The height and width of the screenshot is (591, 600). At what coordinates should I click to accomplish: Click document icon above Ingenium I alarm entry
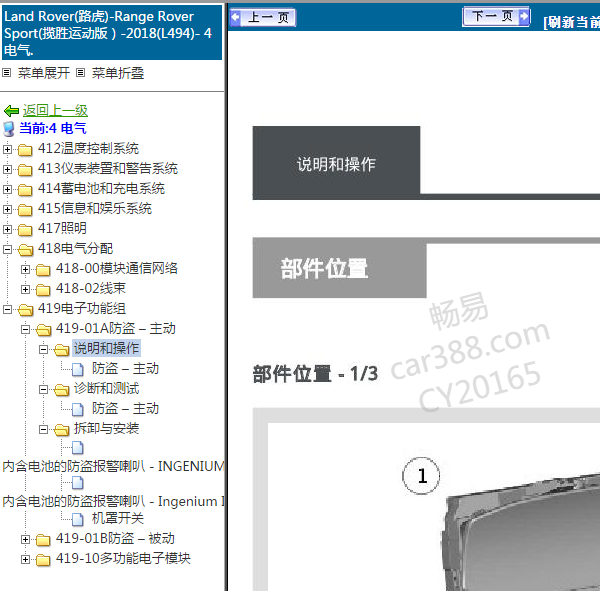point(78,483)
